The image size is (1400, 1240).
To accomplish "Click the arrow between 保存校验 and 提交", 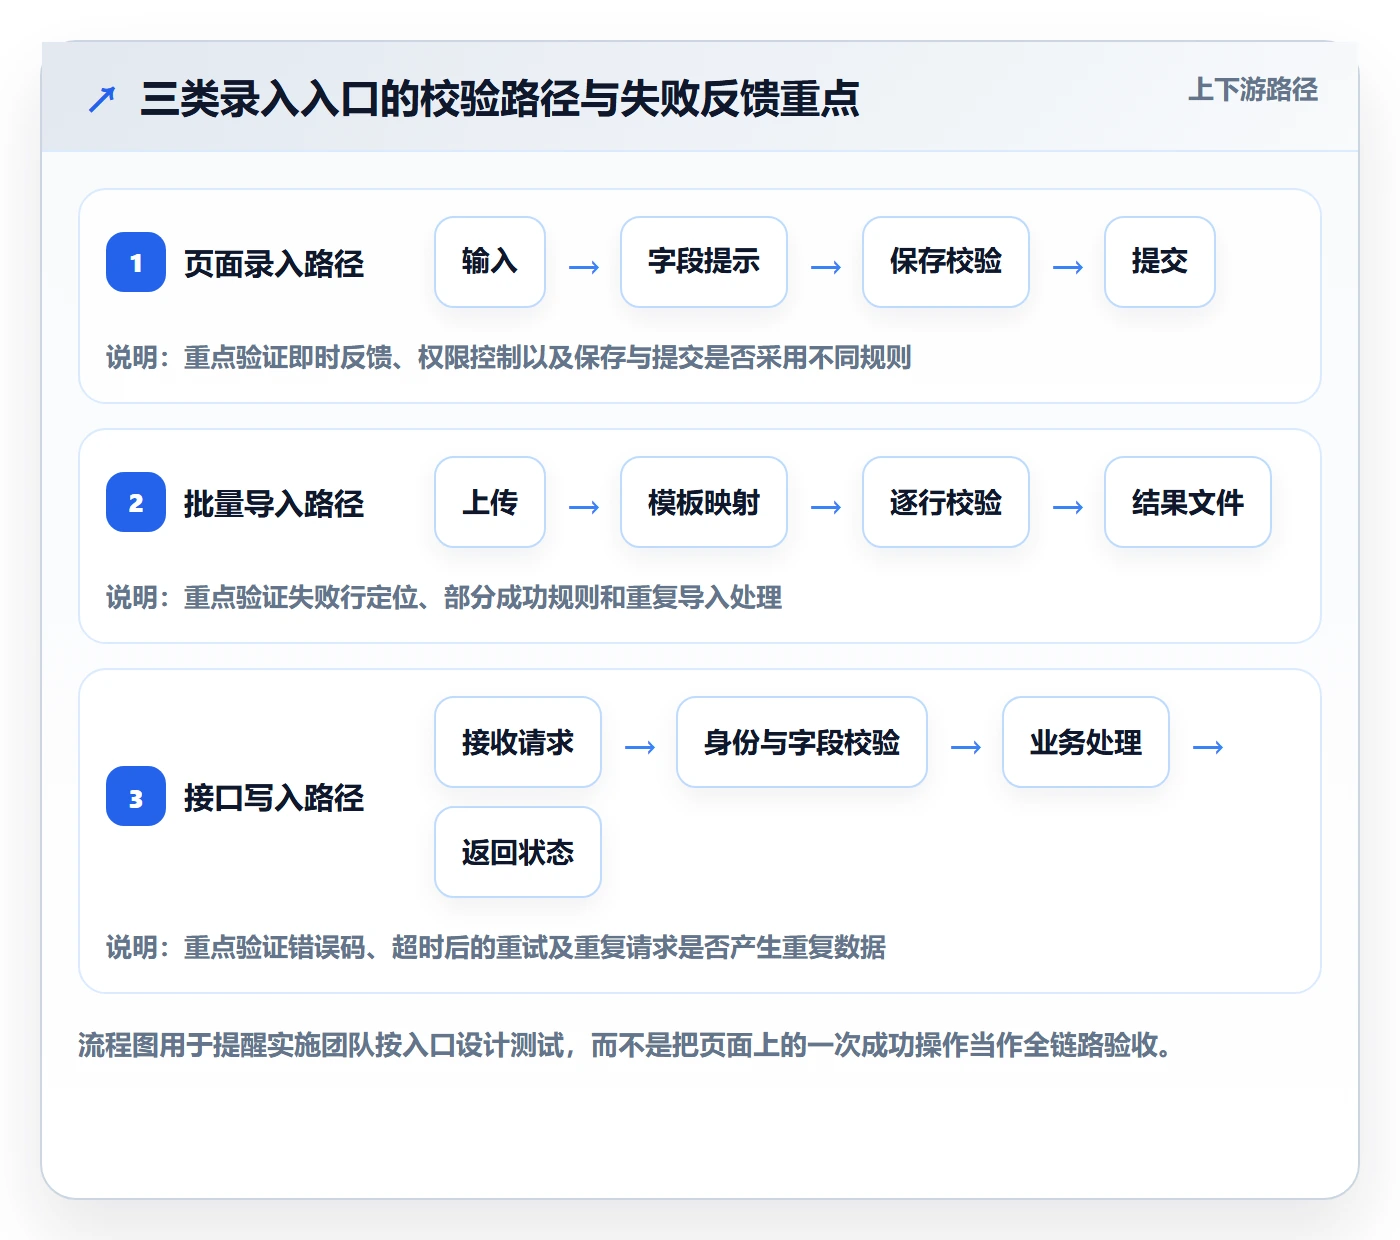I will pos(1068,267).
